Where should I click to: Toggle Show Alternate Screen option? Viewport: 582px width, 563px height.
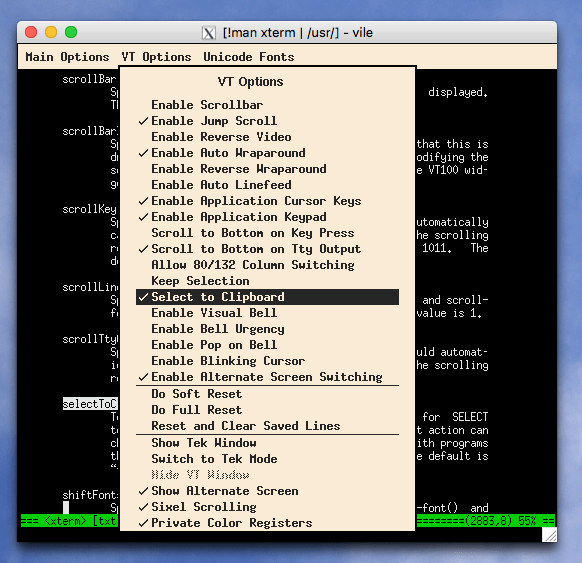point(267,491)
